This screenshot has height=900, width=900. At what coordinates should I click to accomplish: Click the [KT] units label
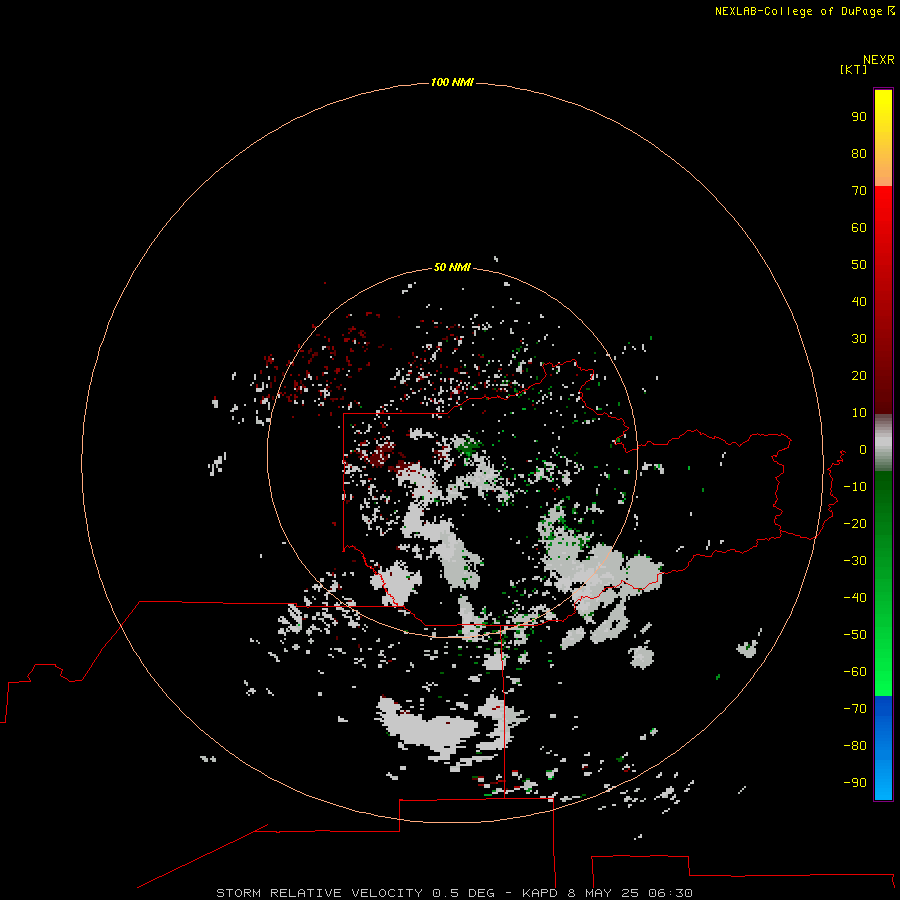(853, 69)
